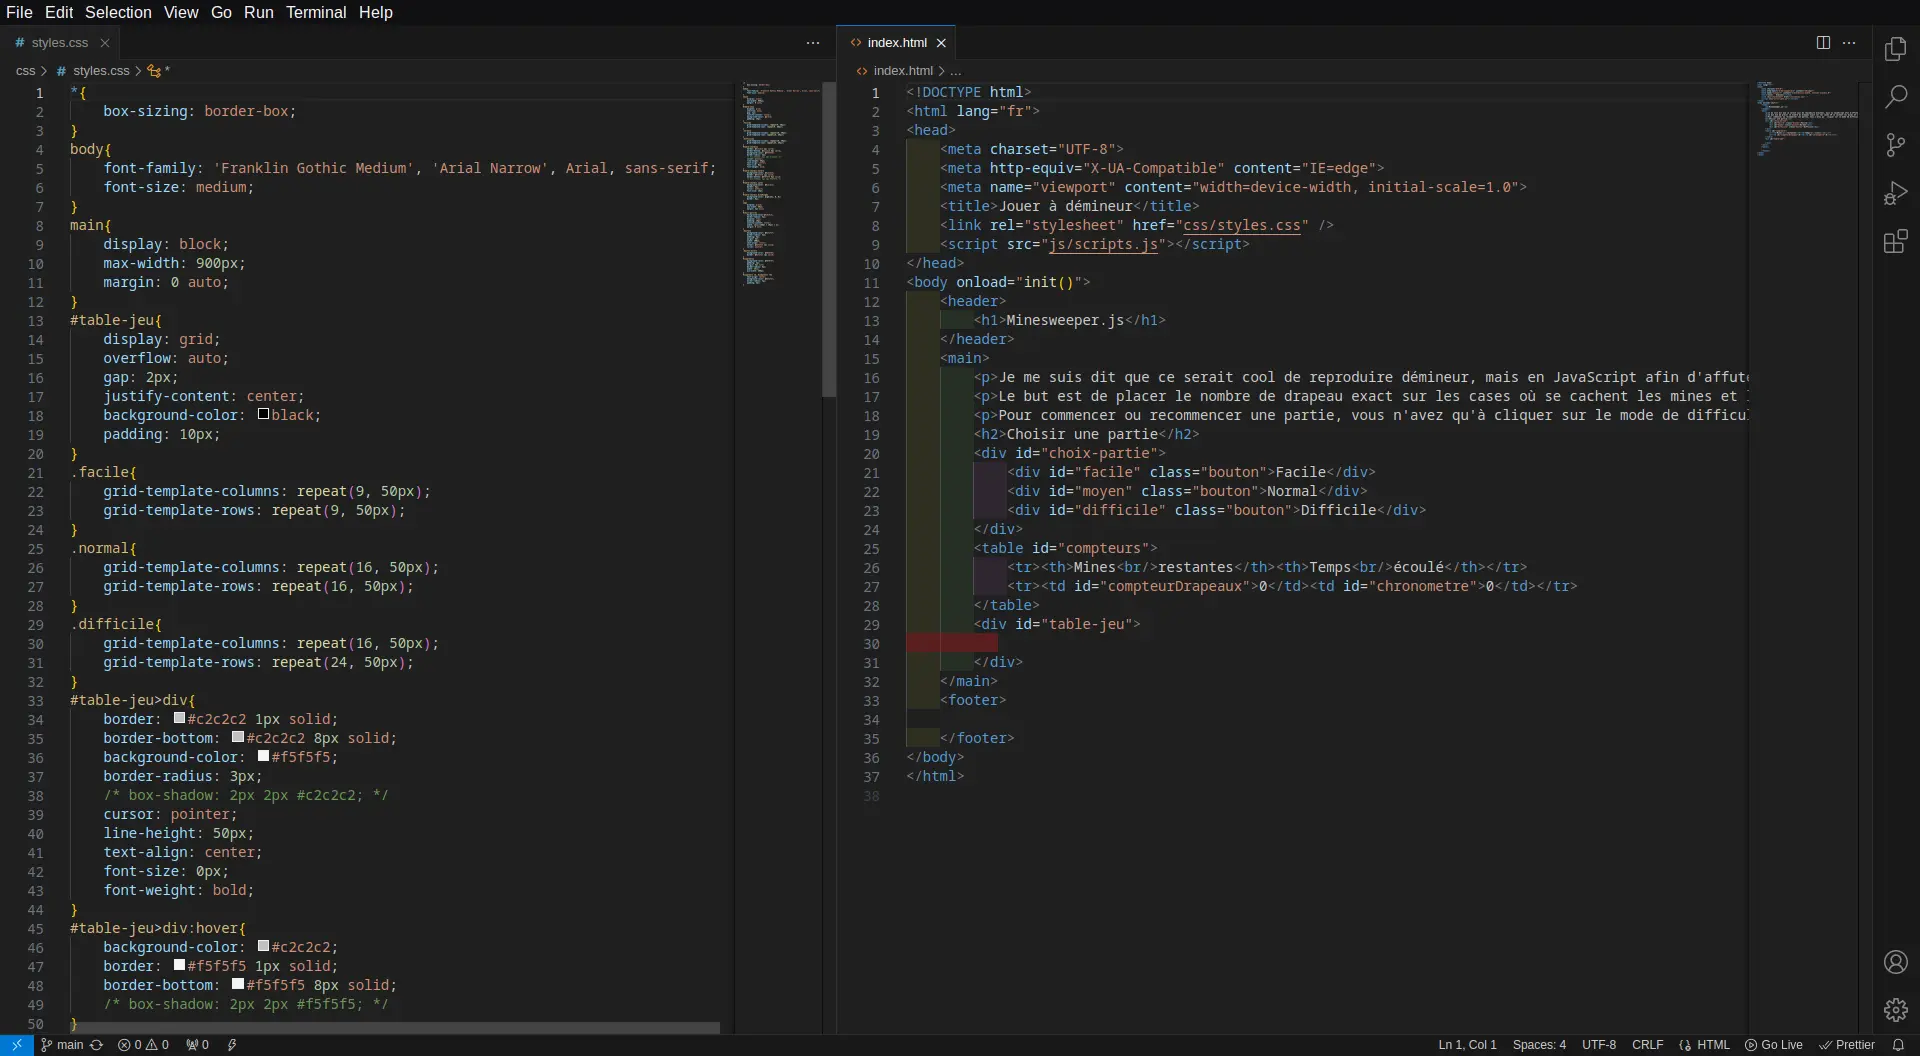Close the styles.css tab

click(x=104, y=42)
